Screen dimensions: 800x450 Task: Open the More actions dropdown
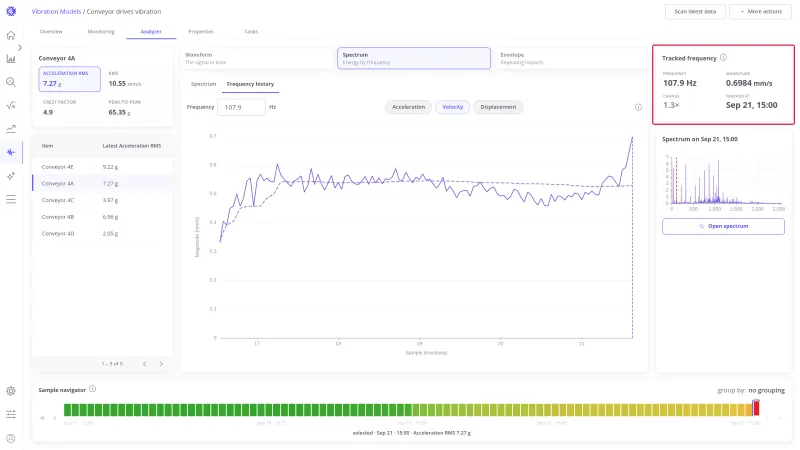(x=760, y=11)
